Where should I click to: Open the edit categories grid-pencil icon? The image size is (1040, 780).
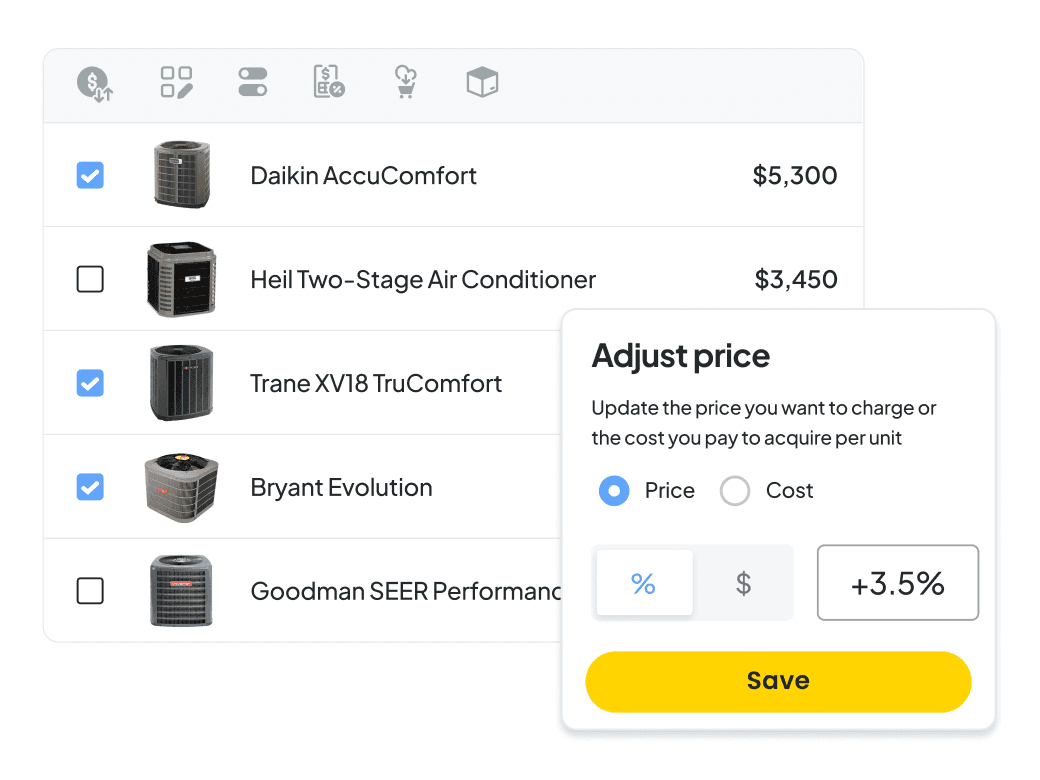[176, 82]
